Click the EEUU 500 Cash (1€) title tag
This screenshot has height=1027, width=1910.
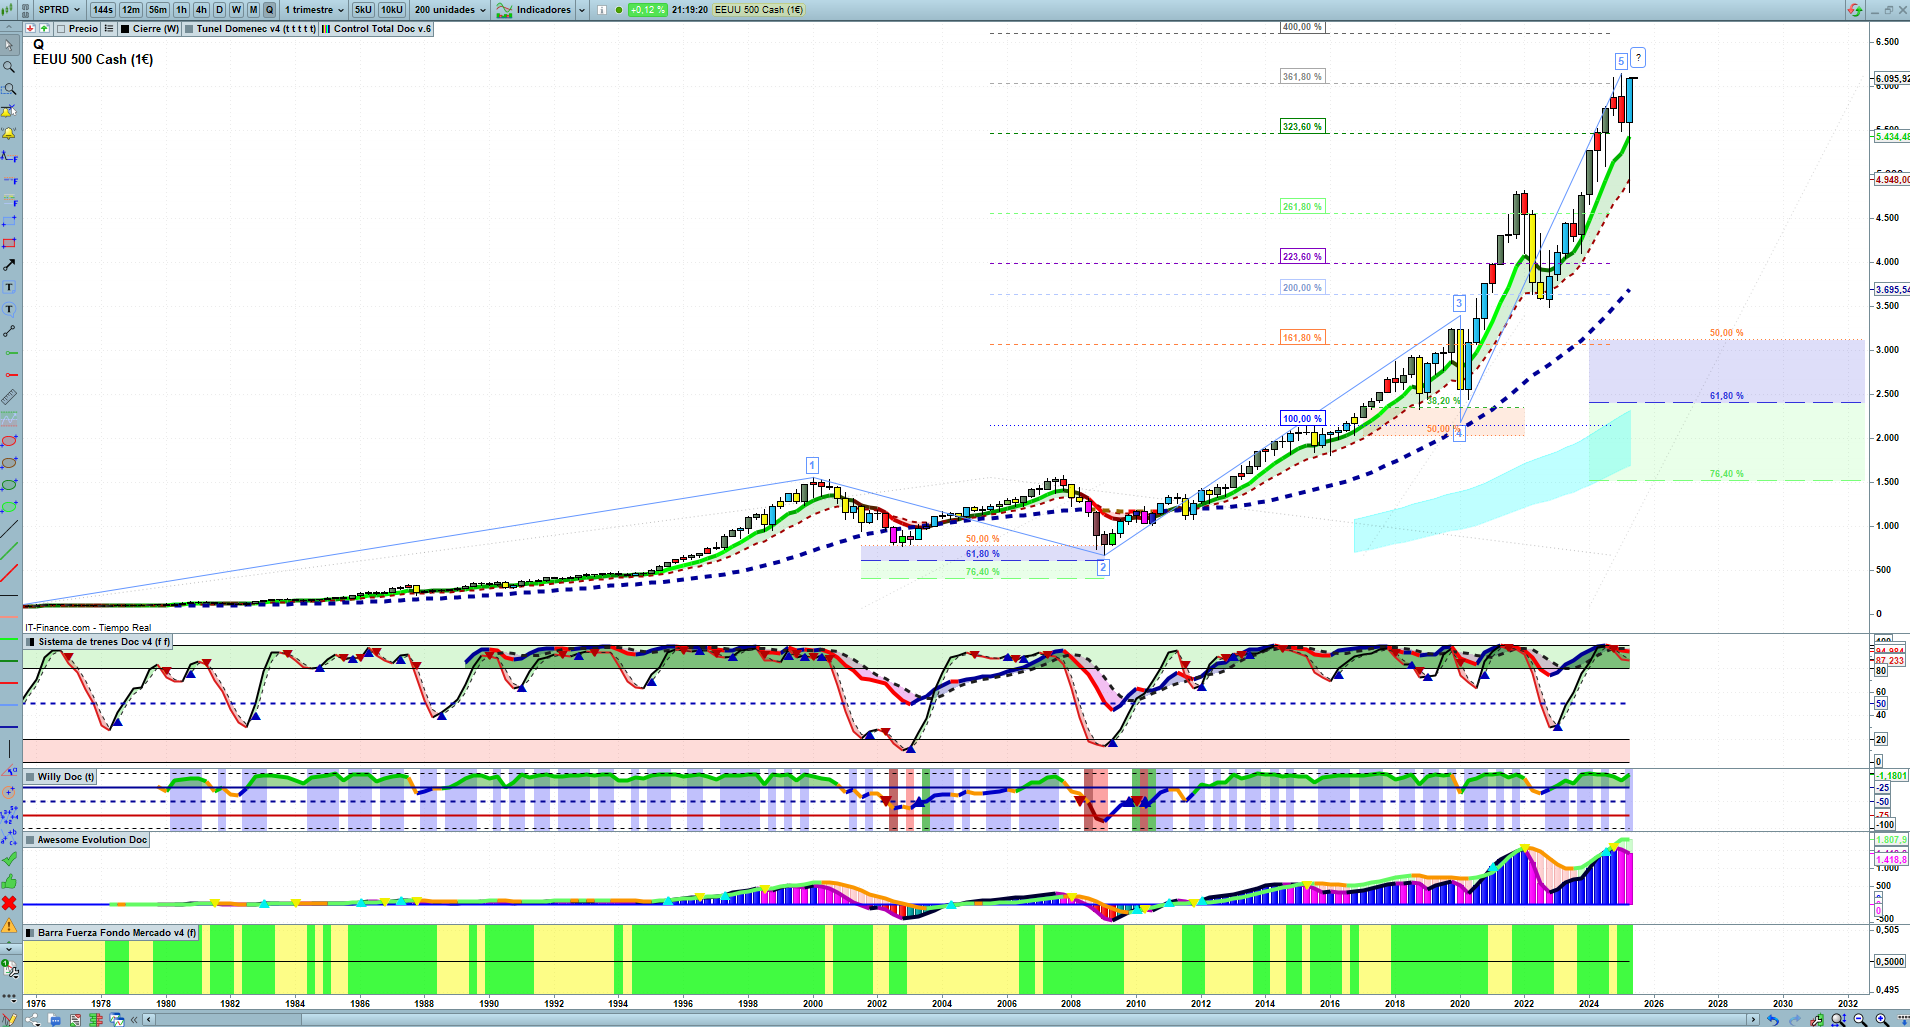click(759, 10)
